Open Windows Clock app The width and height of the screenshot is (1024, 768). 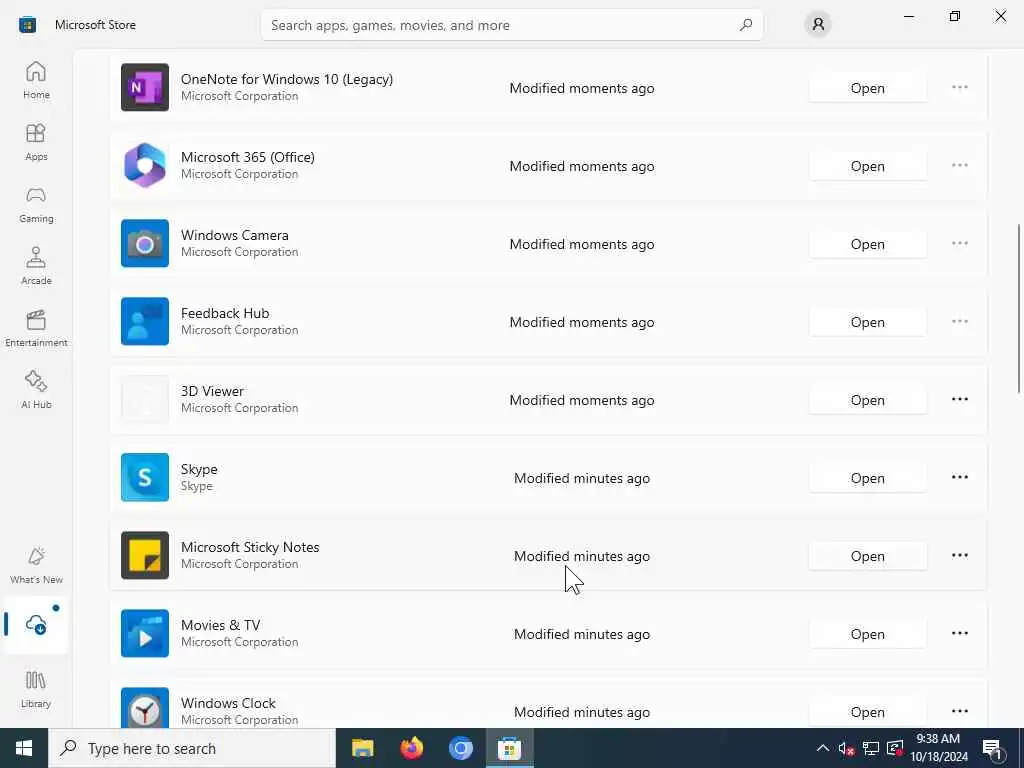pos(867,712)
